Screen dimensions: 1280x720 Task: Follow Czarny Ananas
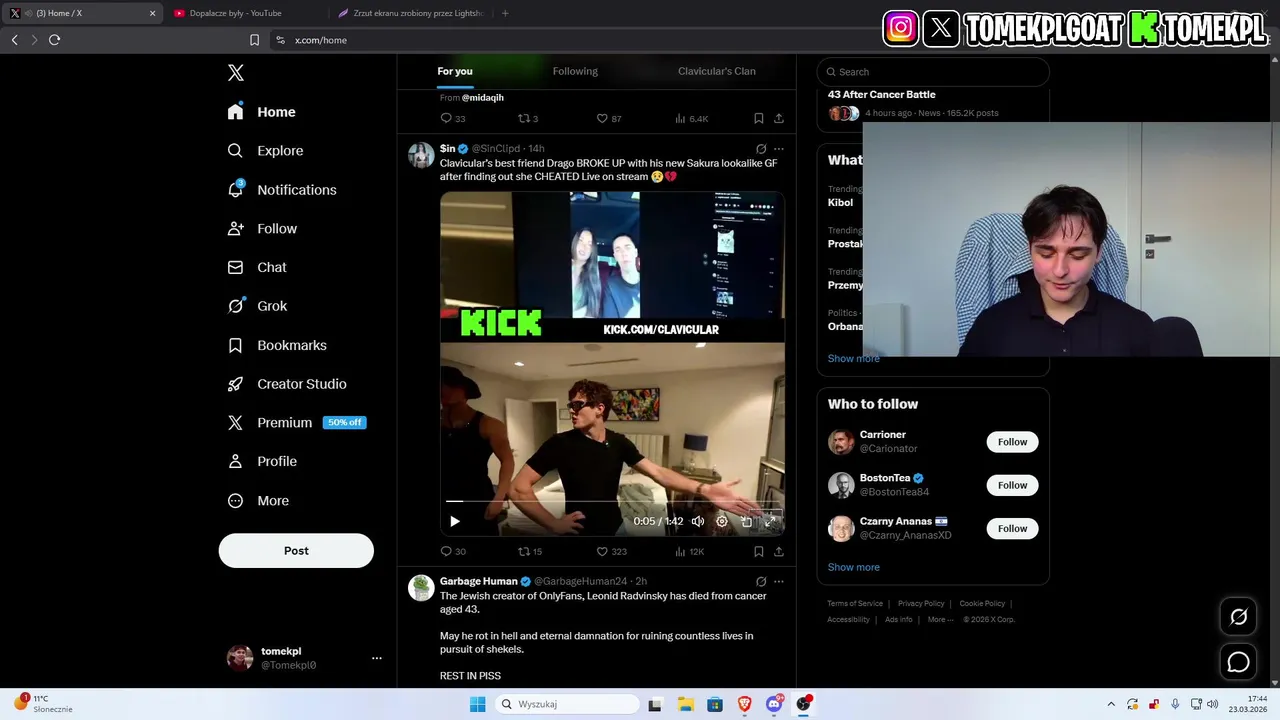tap(1012, 528)
